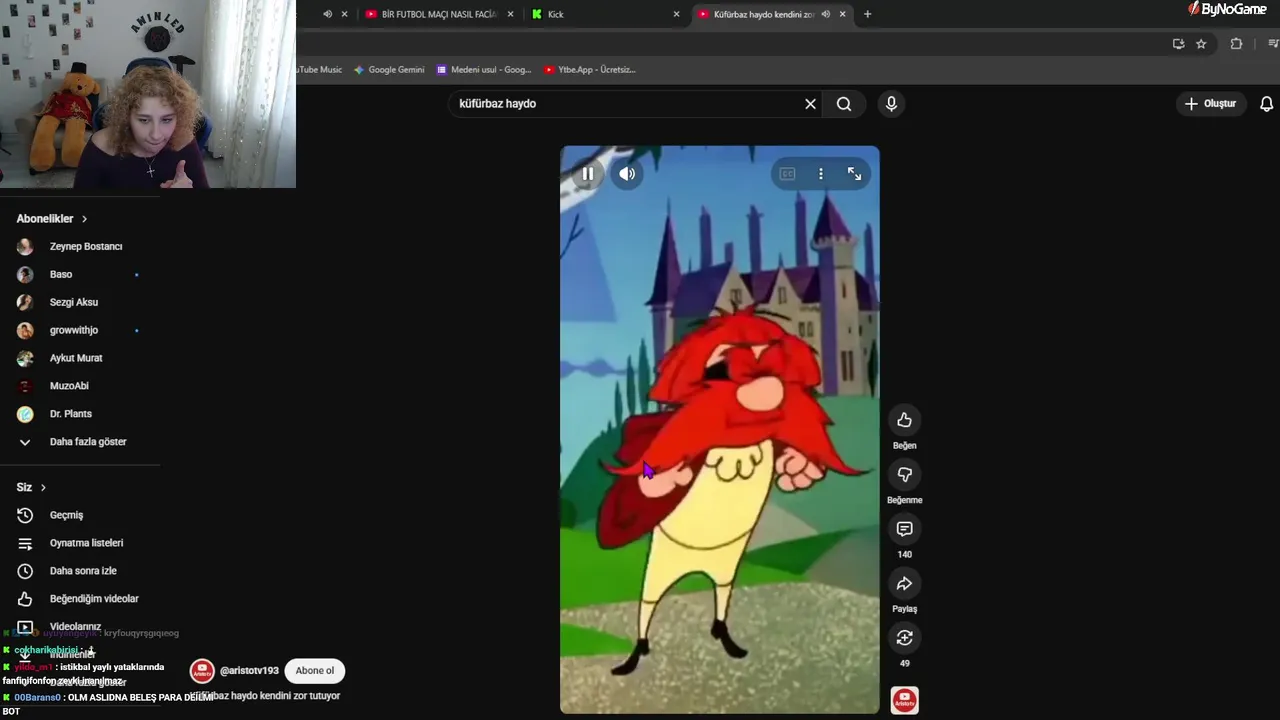
Task: Click Dr. Plants channel avatar icon
Action: click(x=25, y=414)
